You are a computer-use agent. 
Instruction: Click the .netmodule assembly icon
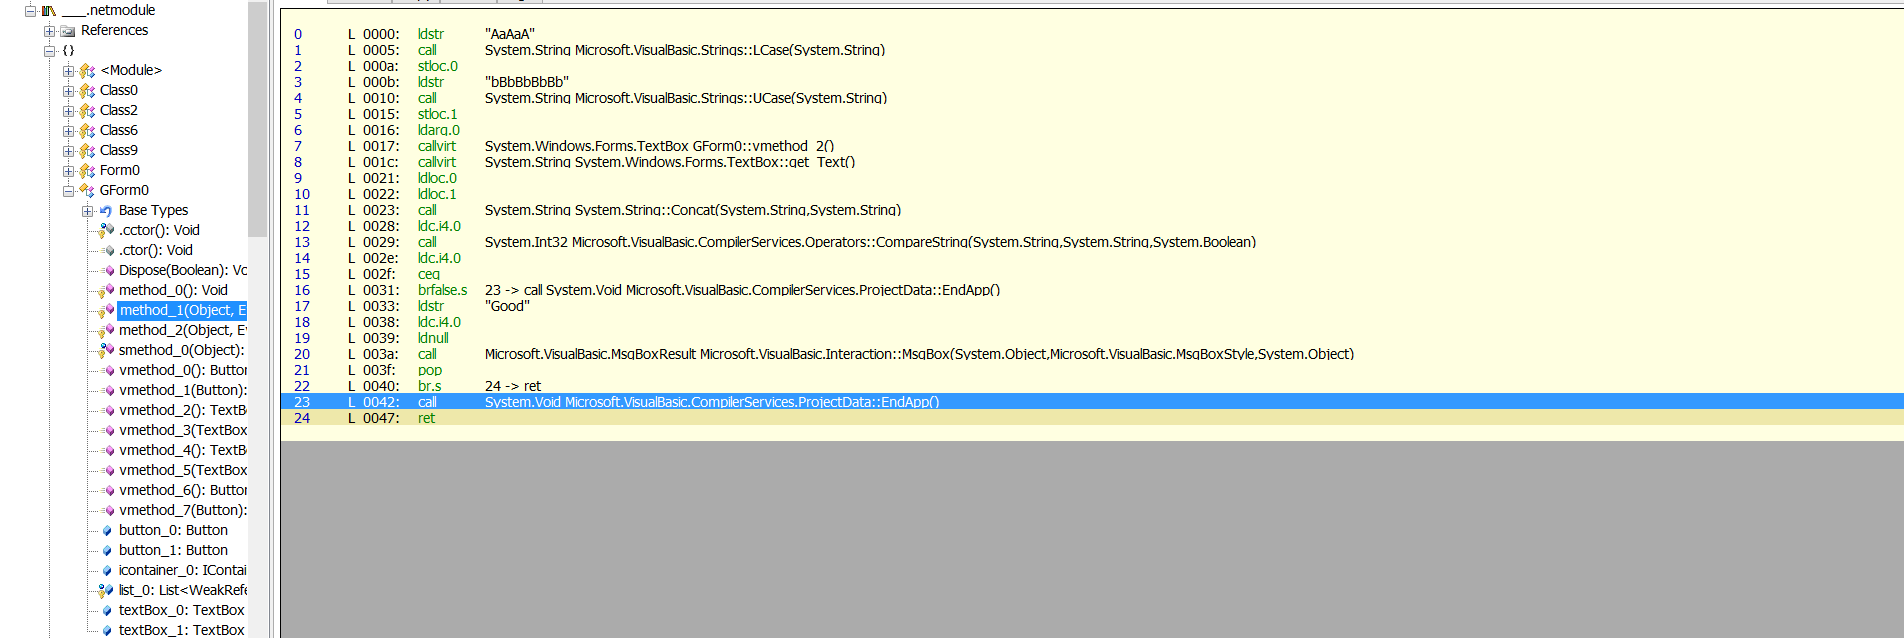point(48,11)
